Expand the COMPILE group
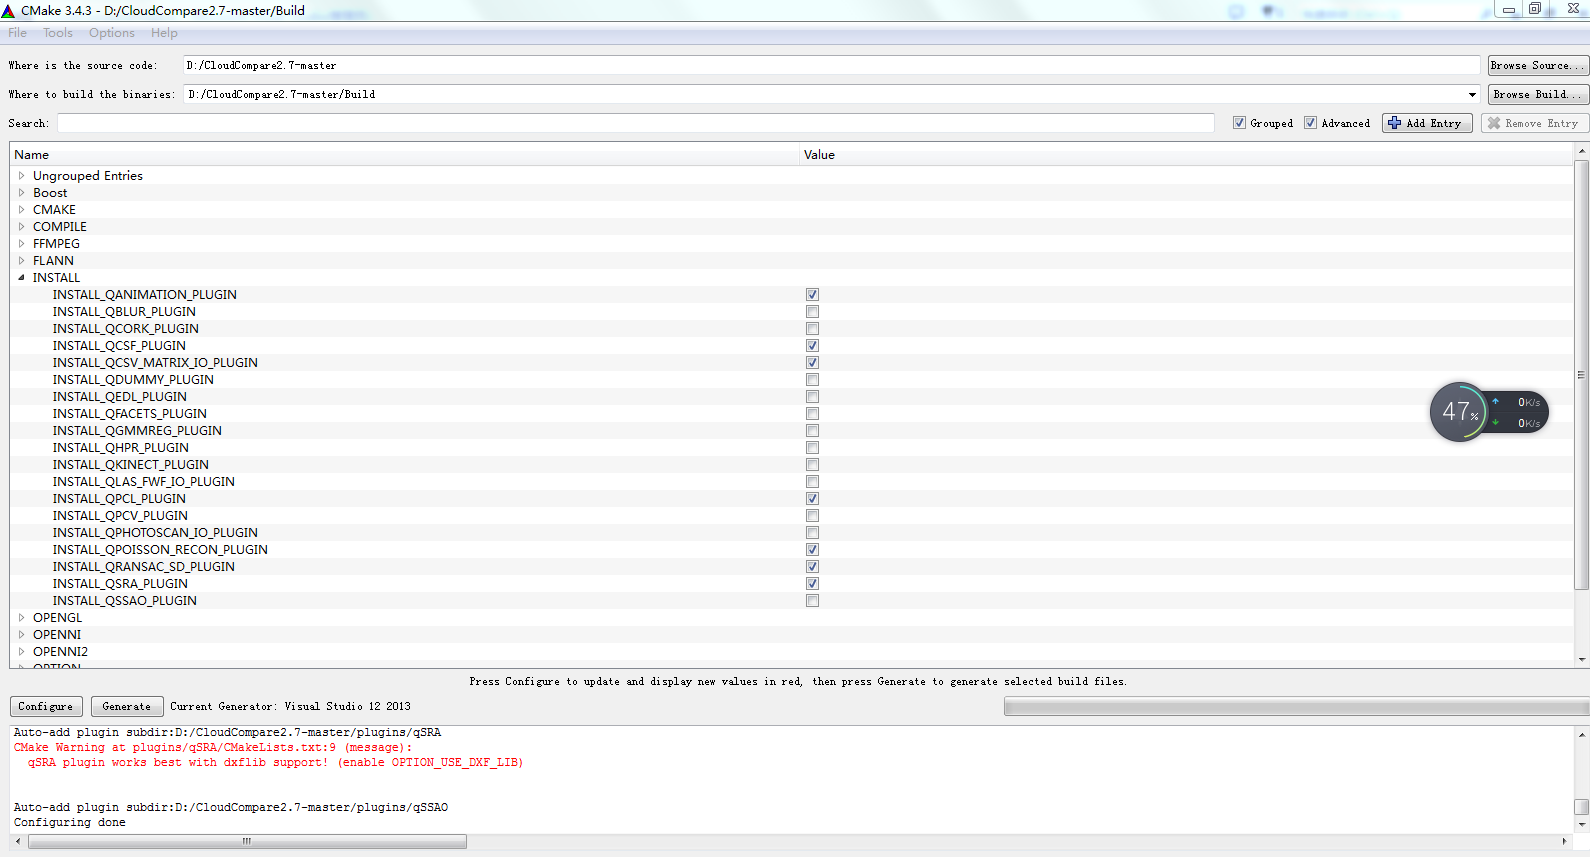The image size is (1590, 857). tap(21, 227)
